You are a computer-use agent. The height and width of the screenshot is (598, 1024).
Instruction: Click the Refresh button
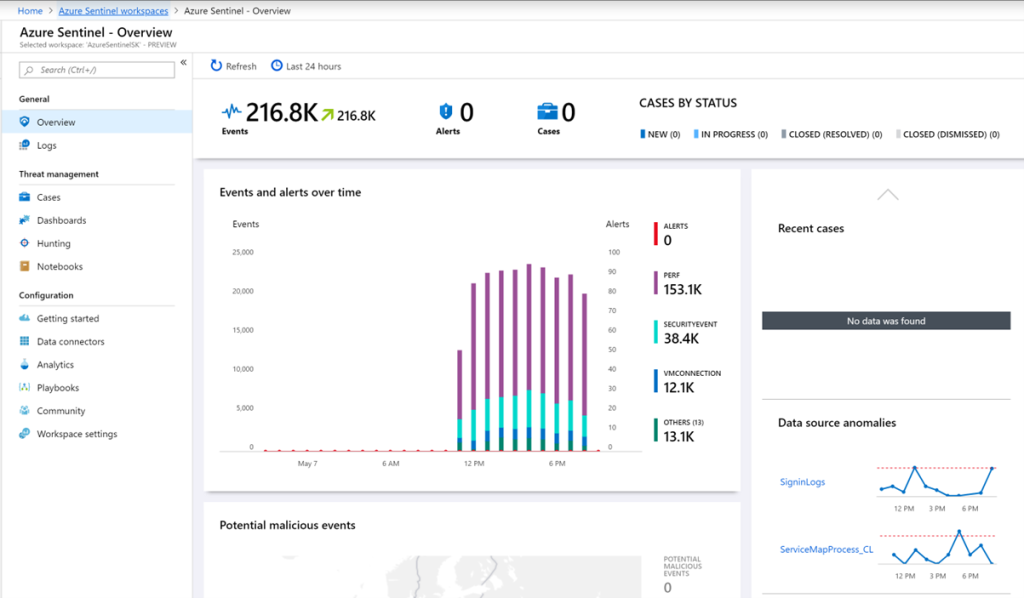point(233,66)
